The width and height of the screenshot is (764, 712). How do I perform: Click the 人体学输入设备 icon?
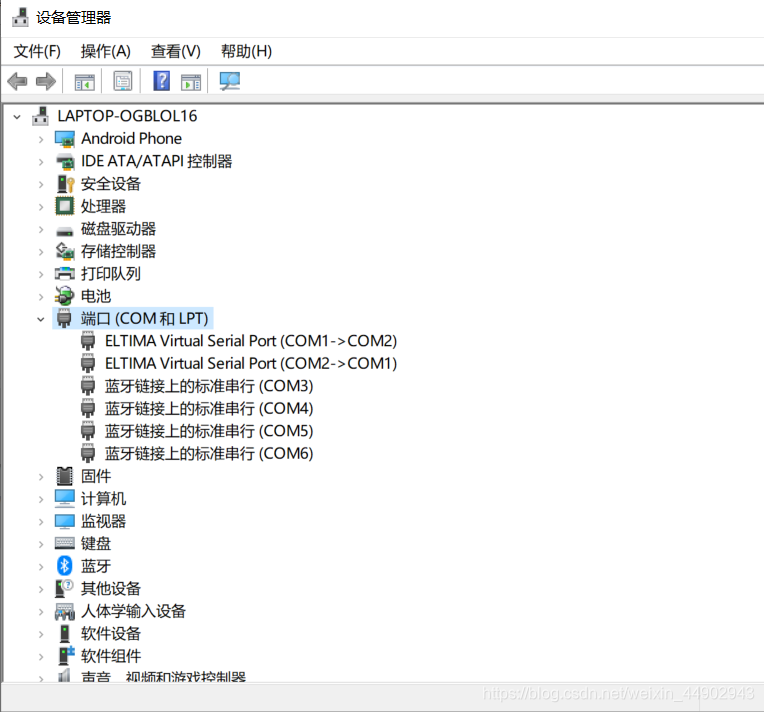tap(65, 611)
